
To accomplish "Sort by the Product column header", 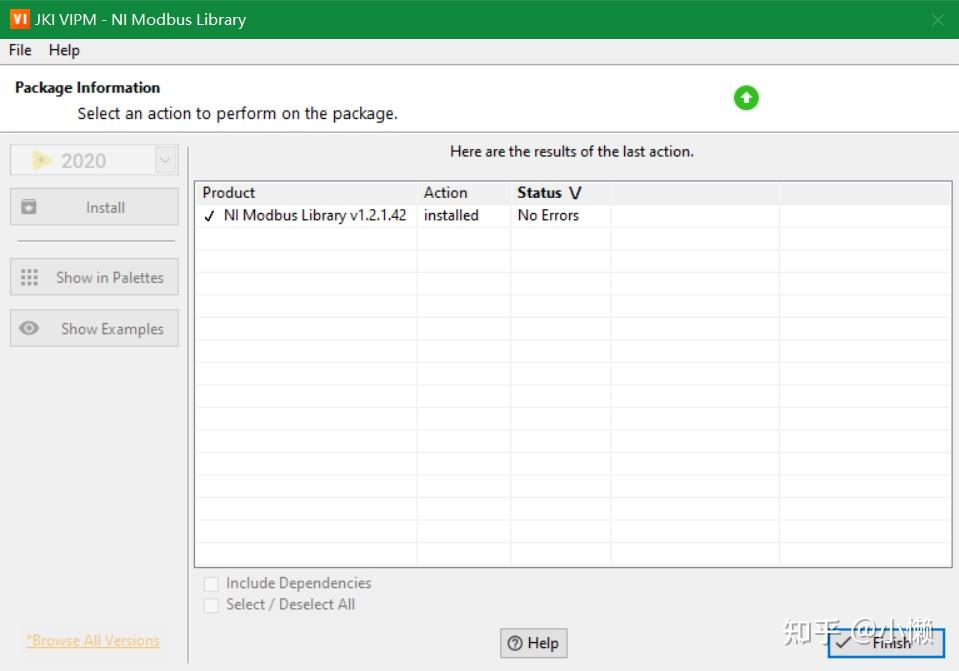I will [306, 193].
